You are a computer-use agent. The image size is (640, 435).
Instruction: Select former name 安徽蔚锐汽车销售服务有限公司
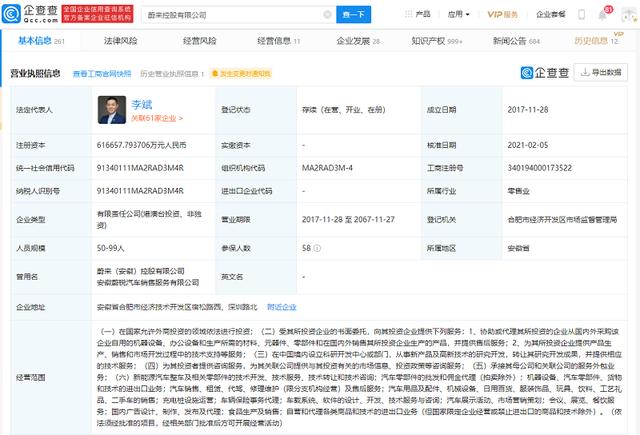point(148,282)
